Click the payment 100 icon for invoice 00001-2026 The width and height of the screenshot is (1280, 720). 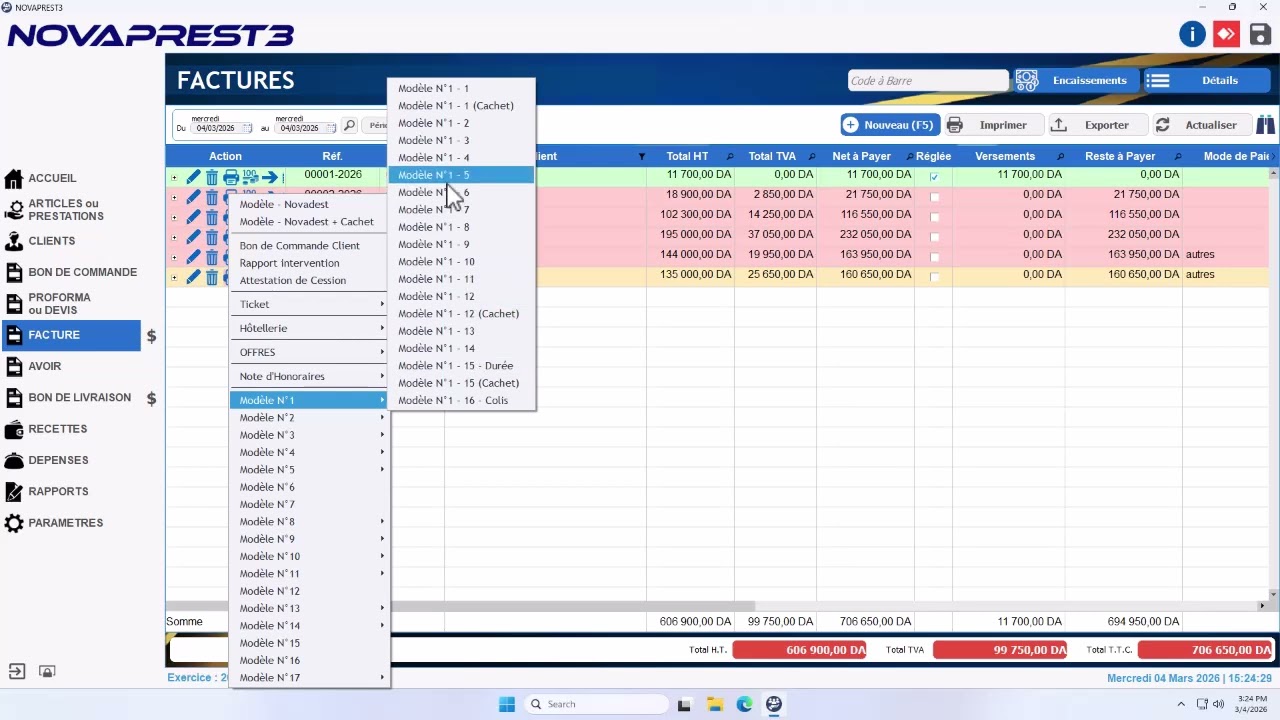pos(250,177)
